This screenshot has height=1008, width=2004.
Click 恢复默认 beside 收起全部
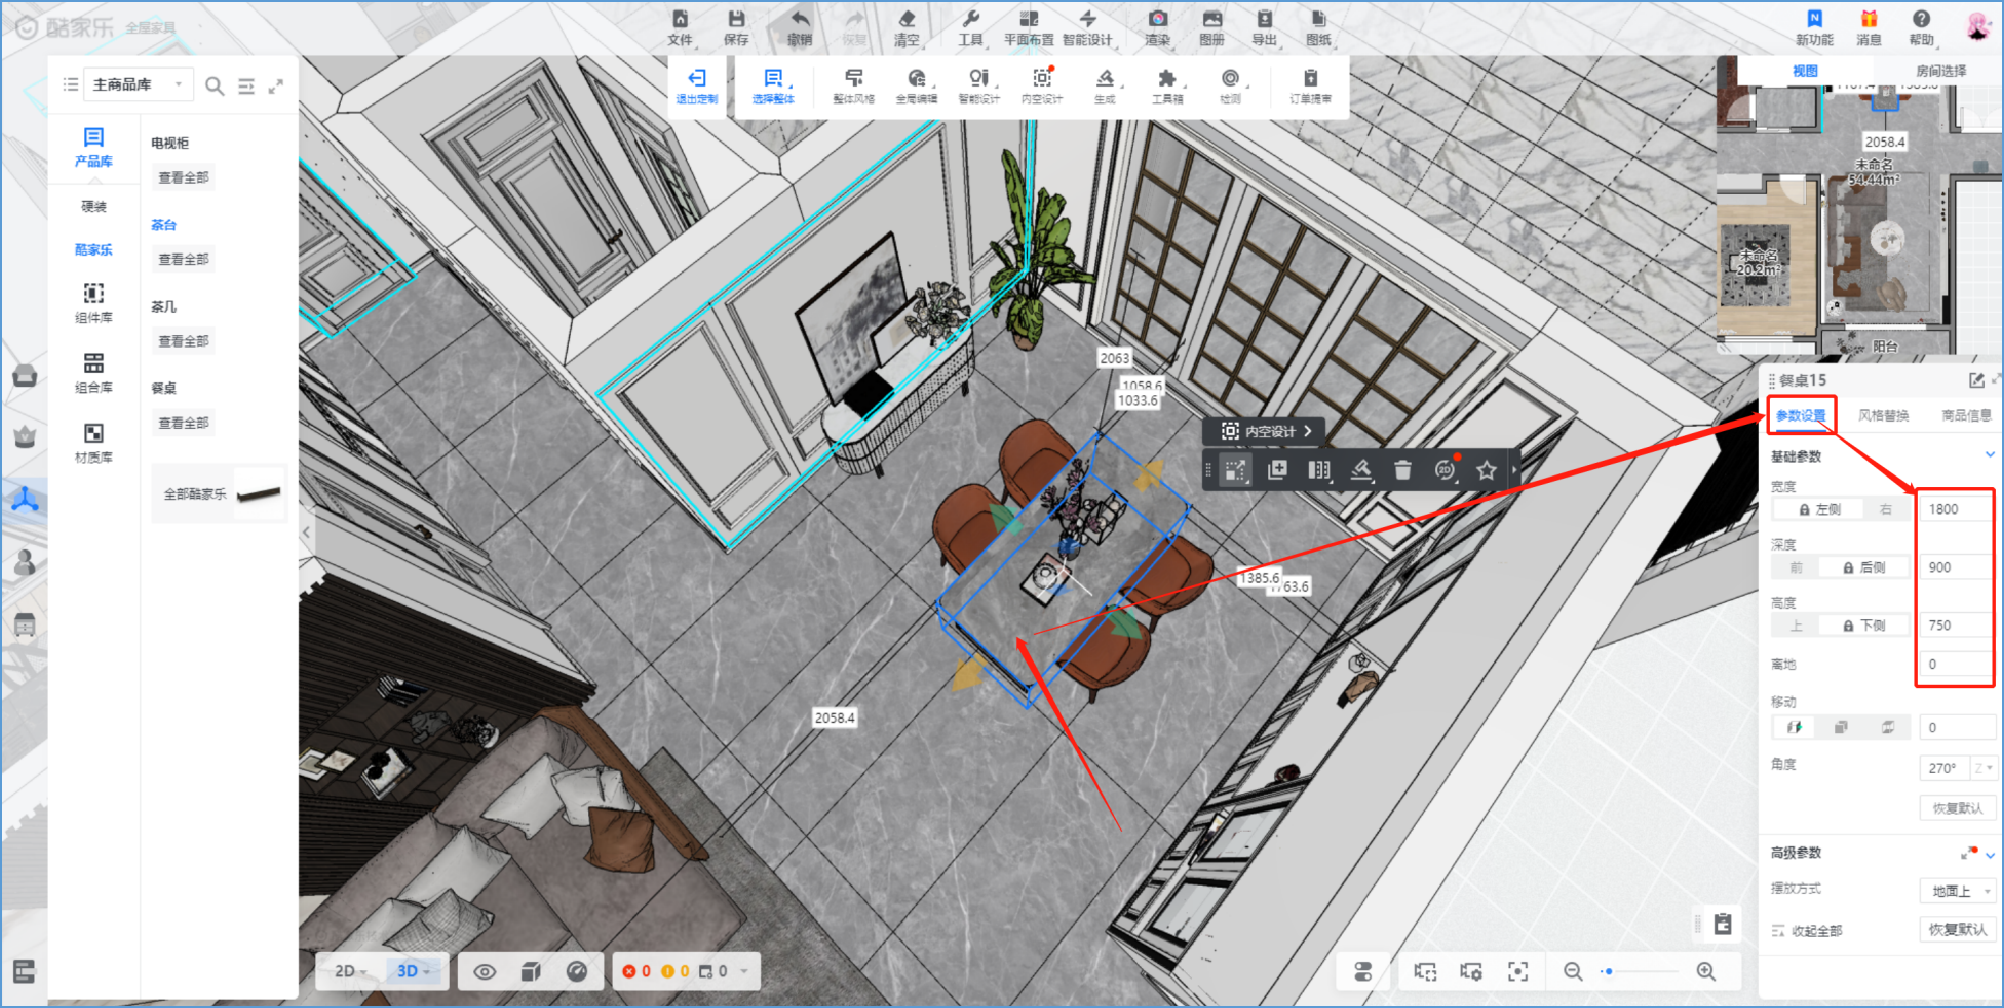1958,929
